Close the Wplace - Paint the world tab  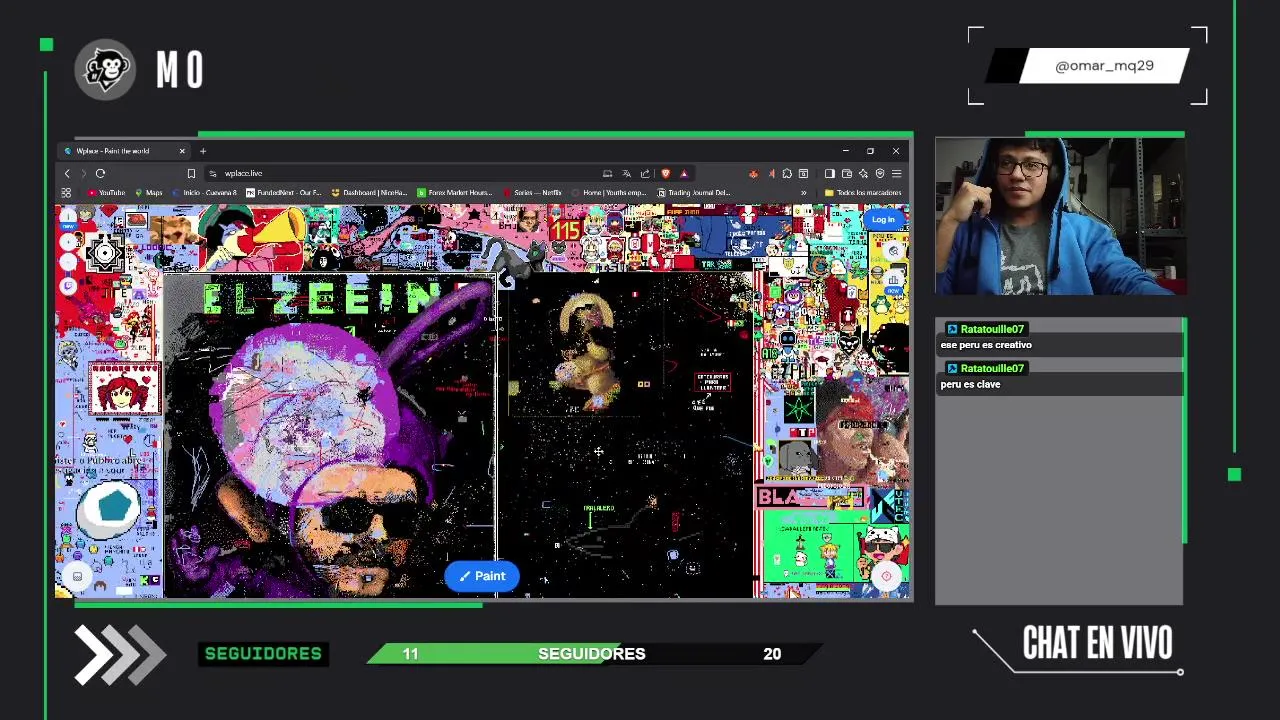click(182, 151)
